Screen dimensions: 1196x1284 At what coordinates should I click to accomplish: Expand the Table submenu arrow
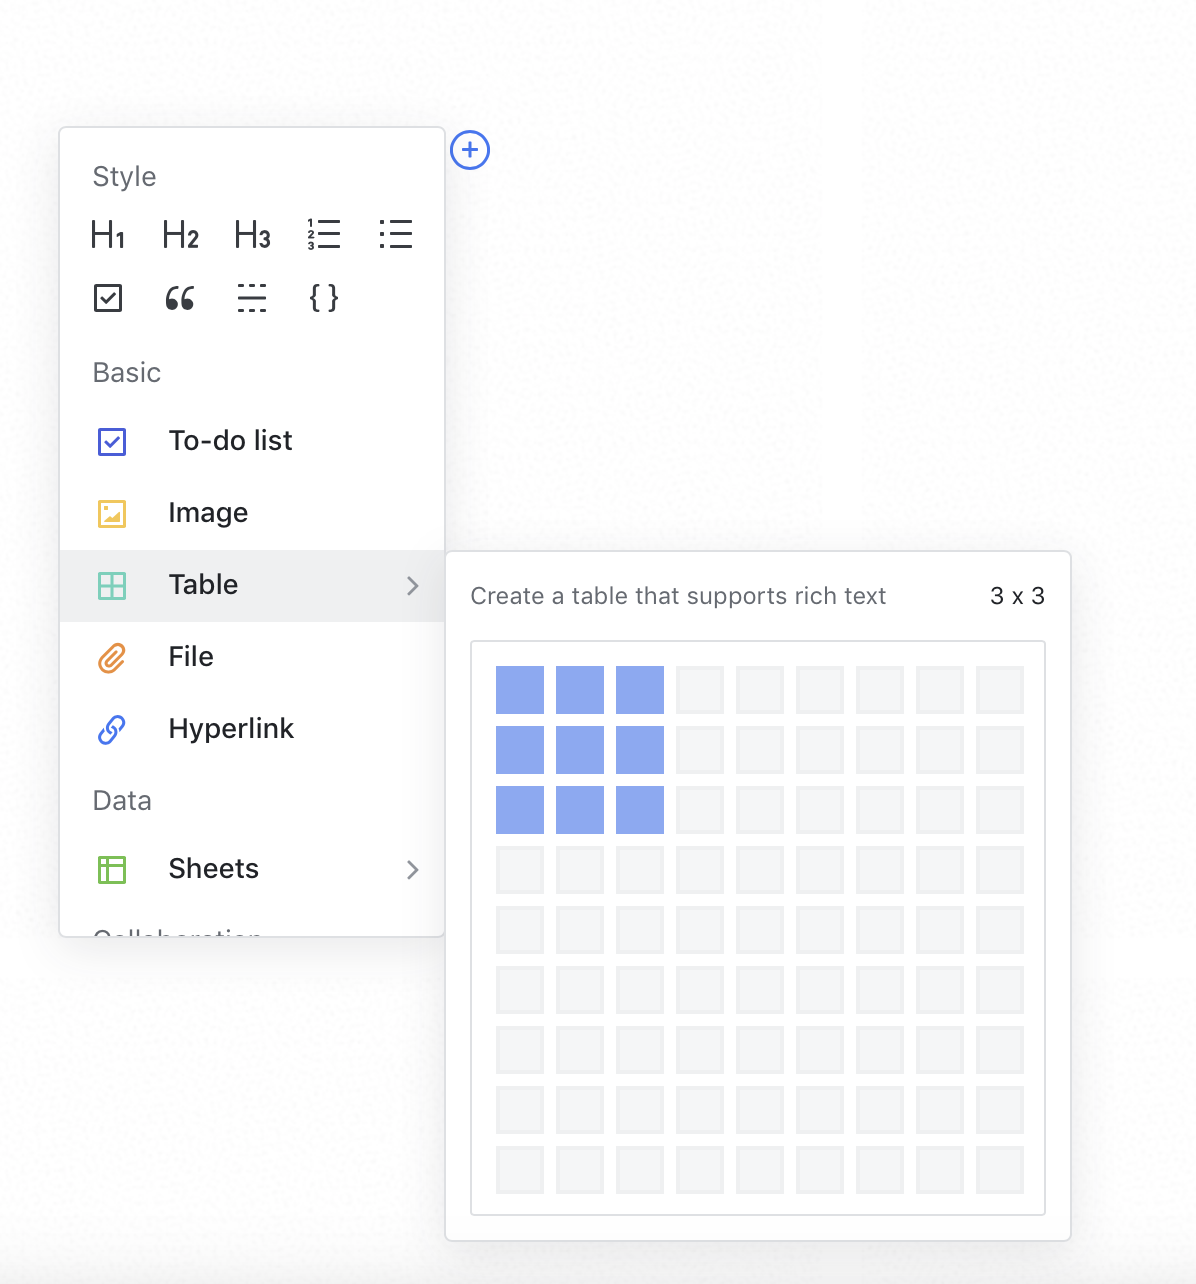click(412, 586)
